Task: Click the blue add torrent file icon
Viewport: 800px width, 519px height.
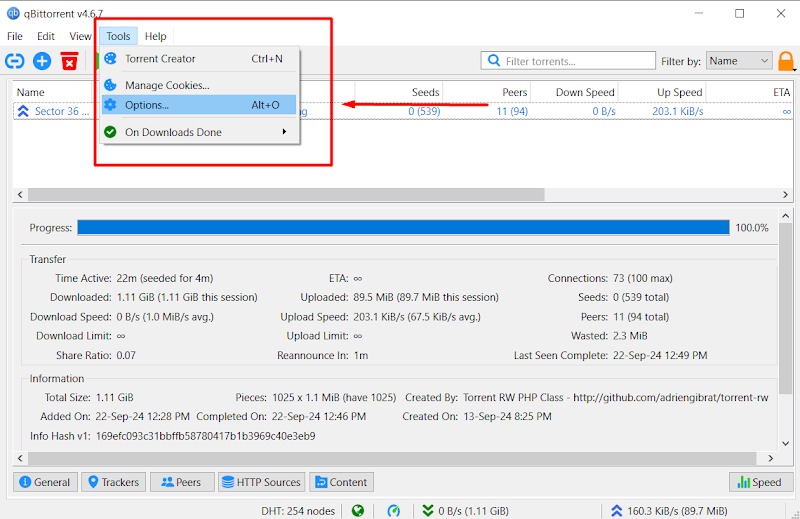Action: pyautogui.click(x=42, y=61)
